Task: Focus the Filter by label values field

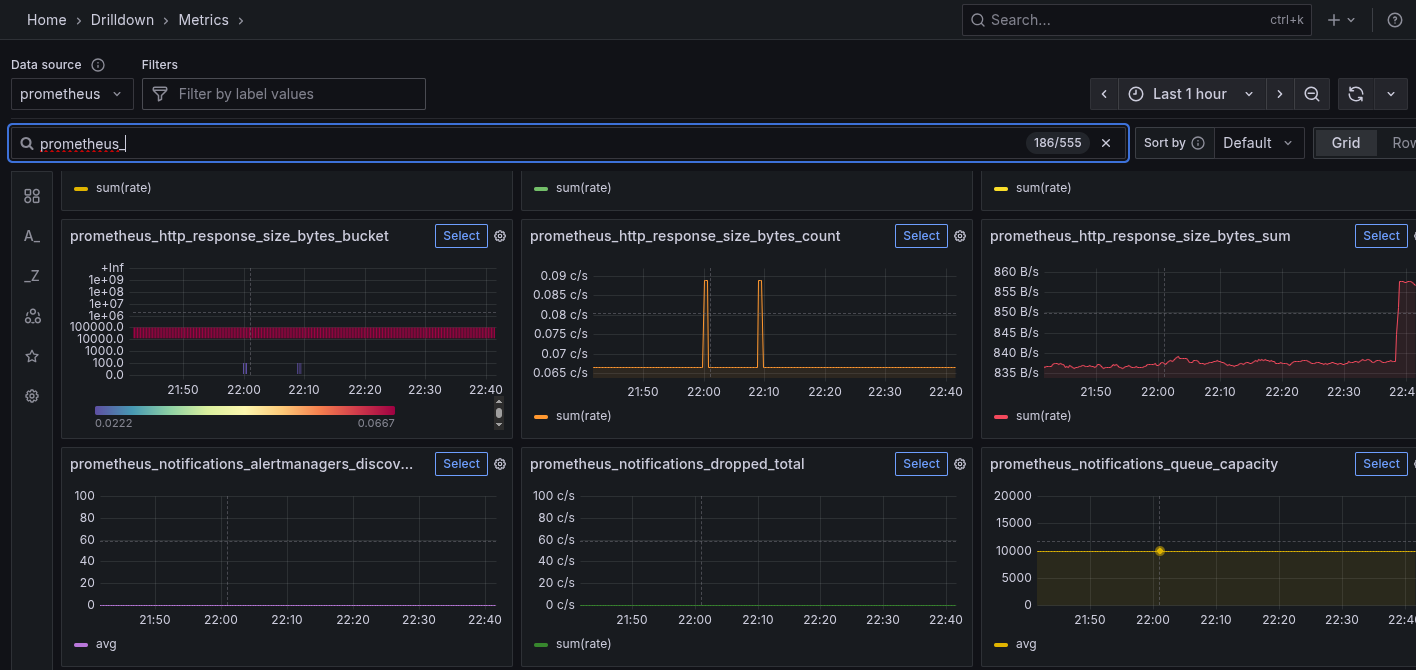Action: pyautogui.click(x=284, y=94)
